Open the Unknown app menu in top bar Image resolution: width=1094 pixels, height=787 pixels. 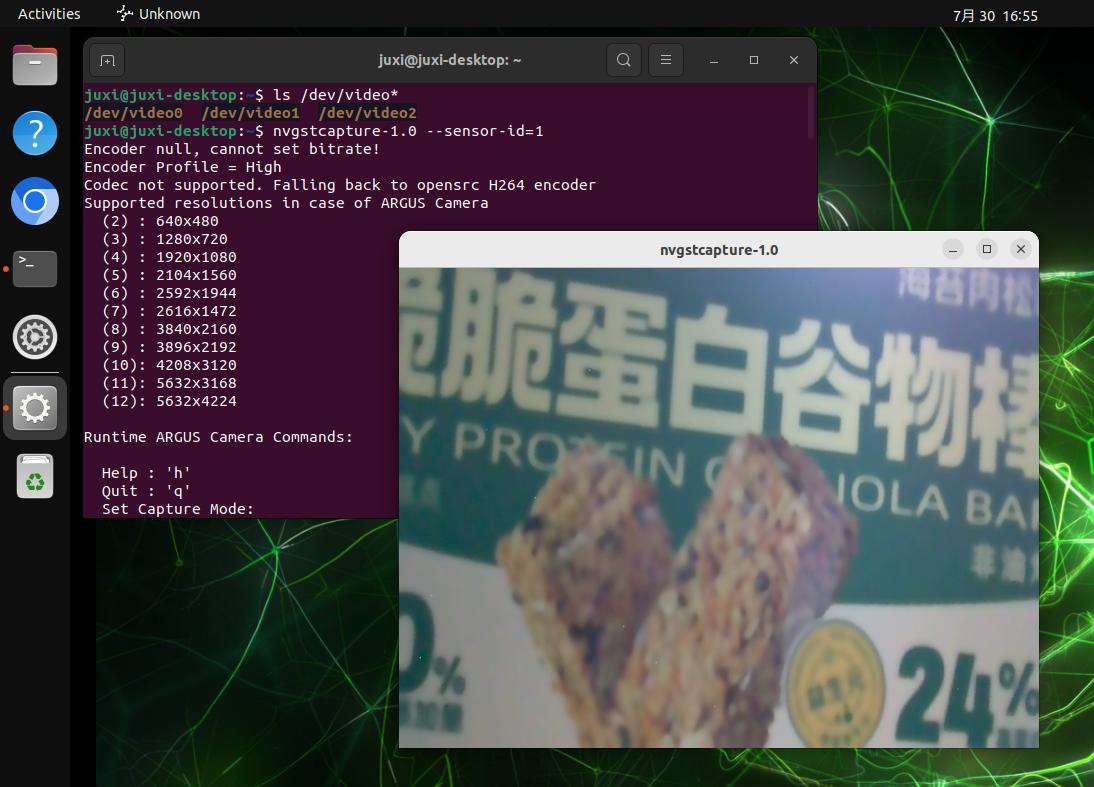click(158, 14)
